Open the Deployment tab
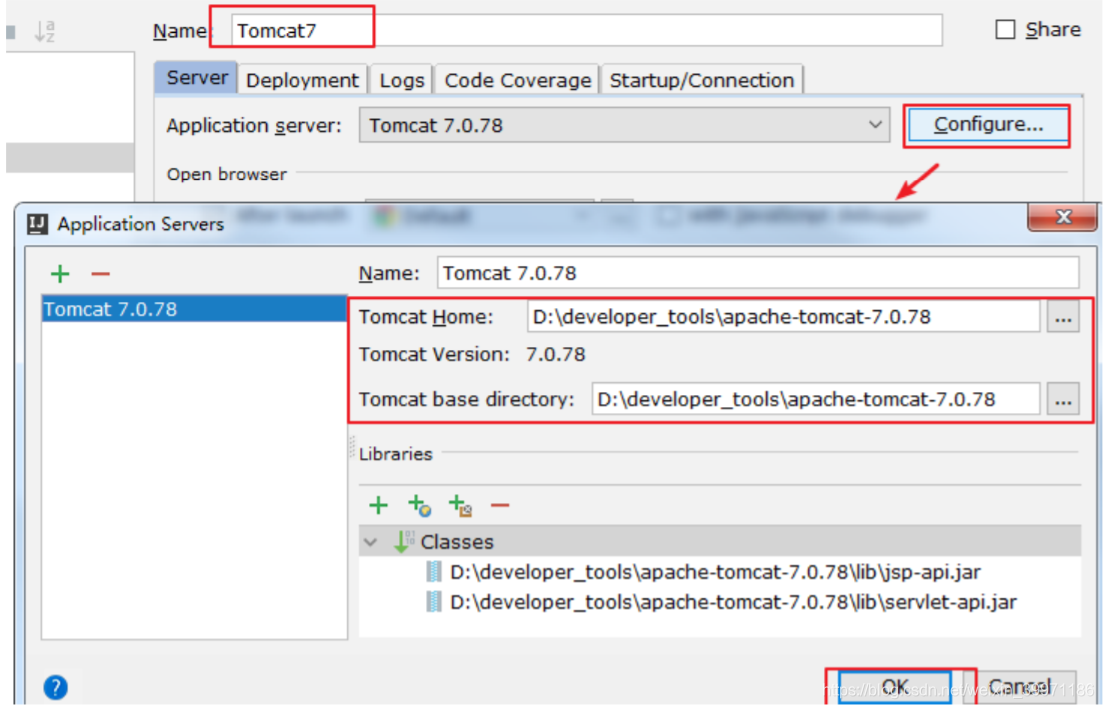 pyautogui.click(x=302, y=80)
